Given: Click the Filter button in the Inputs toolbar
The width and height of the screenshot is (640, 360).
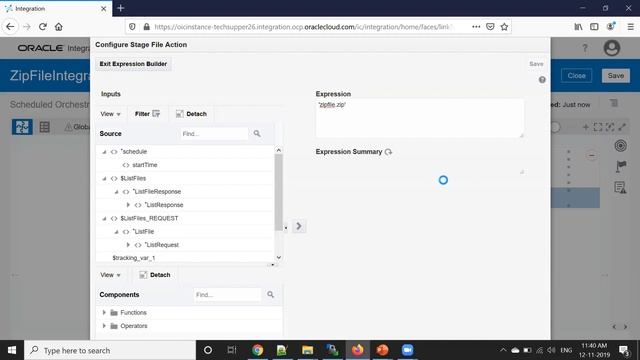Looking at the screenshot, I should point(147,114).
